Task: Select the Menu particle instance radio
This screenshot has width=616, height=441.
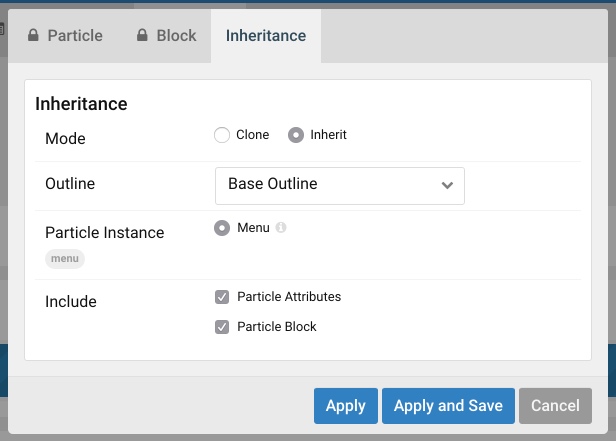Action: (222, 228)
